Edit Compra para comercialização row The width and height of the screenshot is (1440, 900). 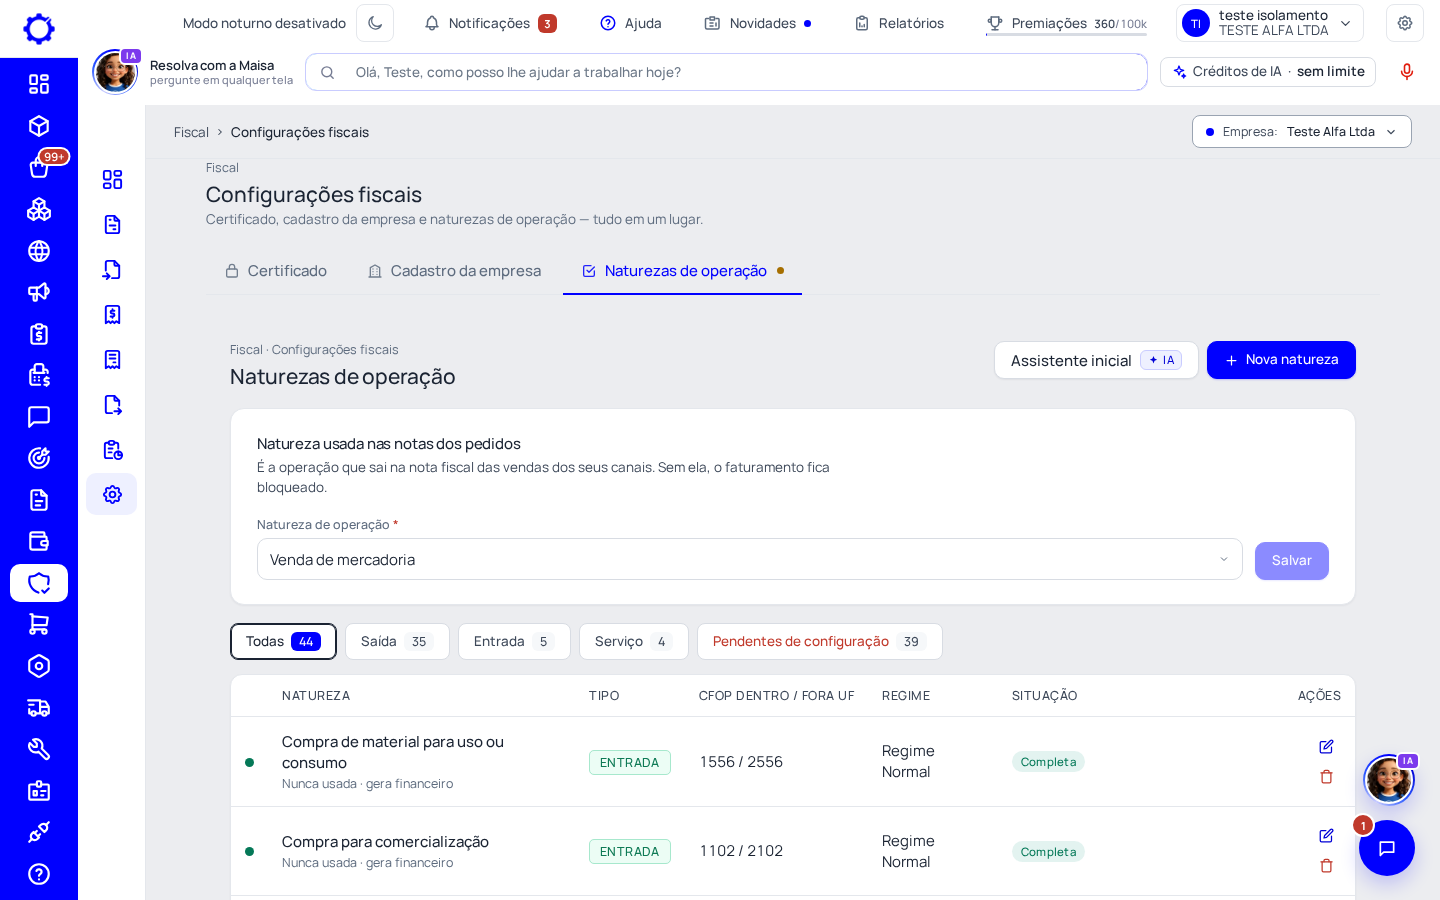[x=1326, y=836]
